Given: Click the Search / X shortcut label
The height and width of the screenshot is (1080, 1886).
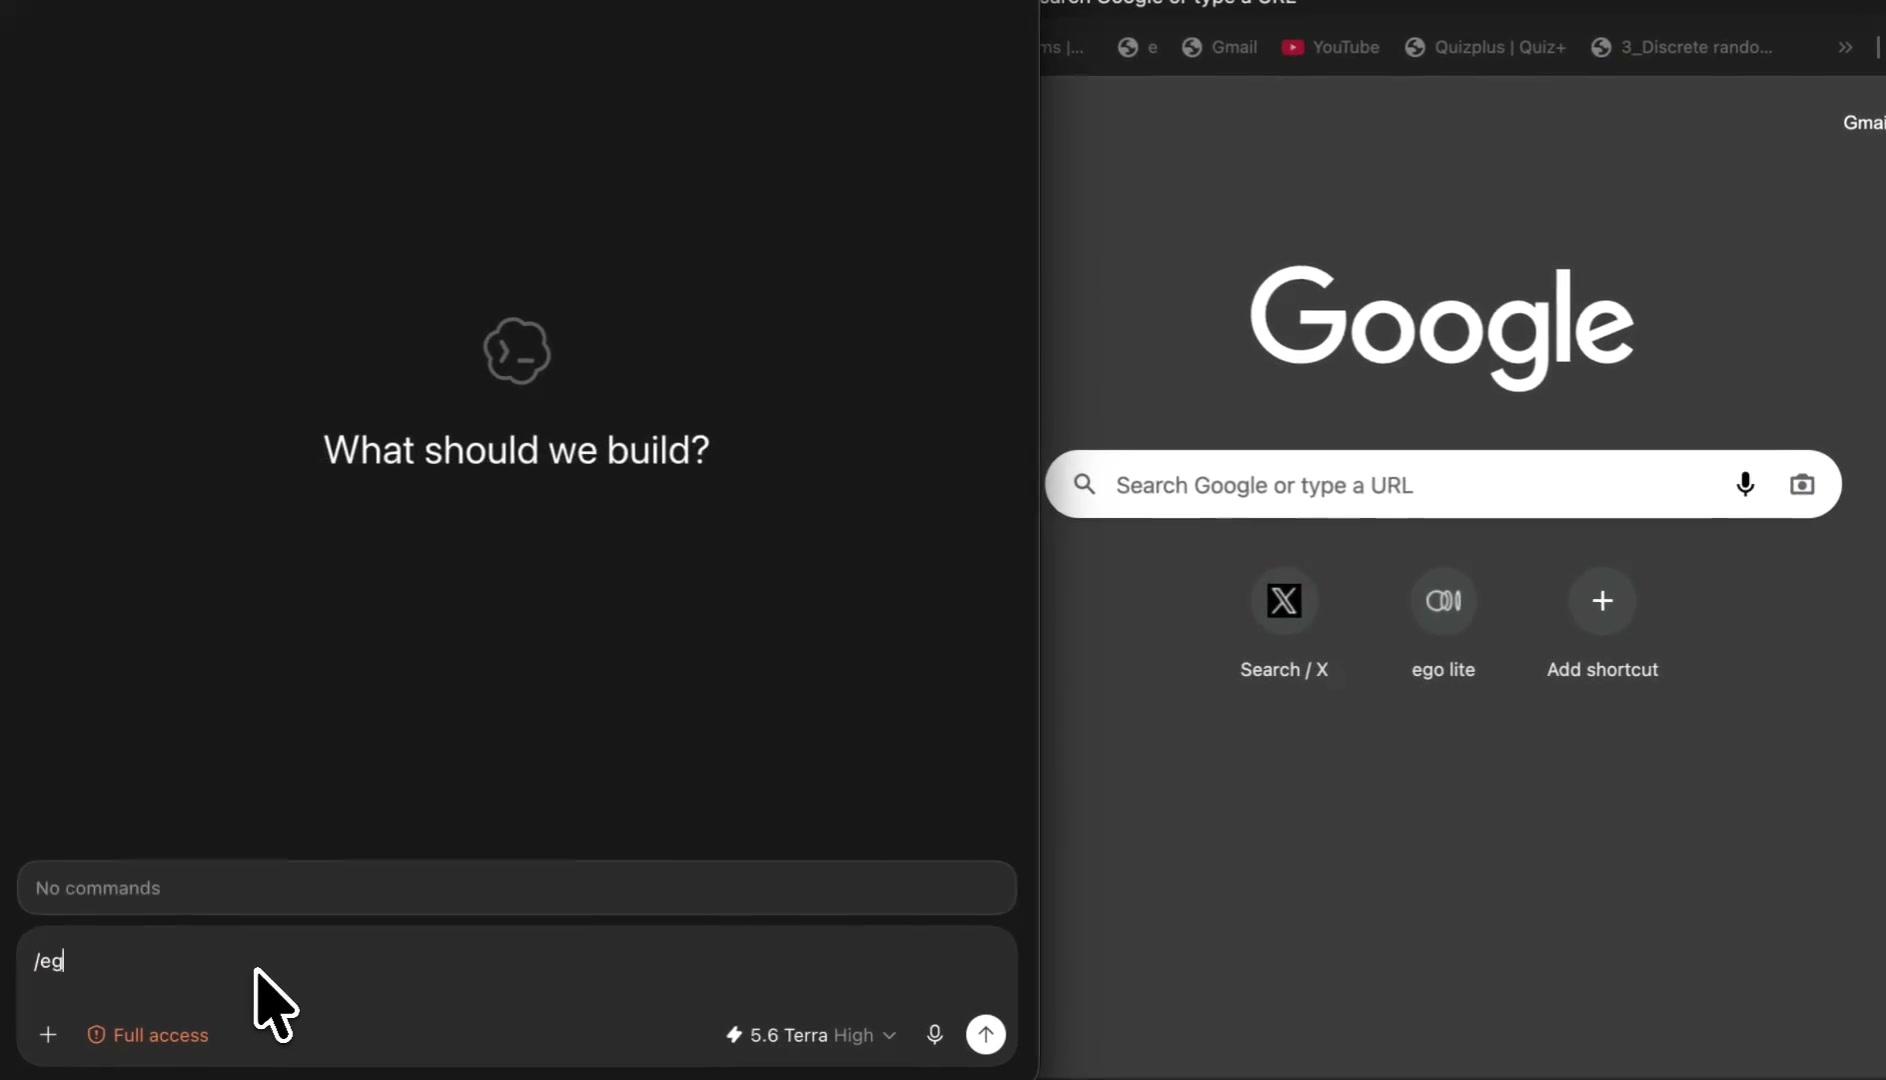Looking at the screenshot, I should tap(1284, 670).
